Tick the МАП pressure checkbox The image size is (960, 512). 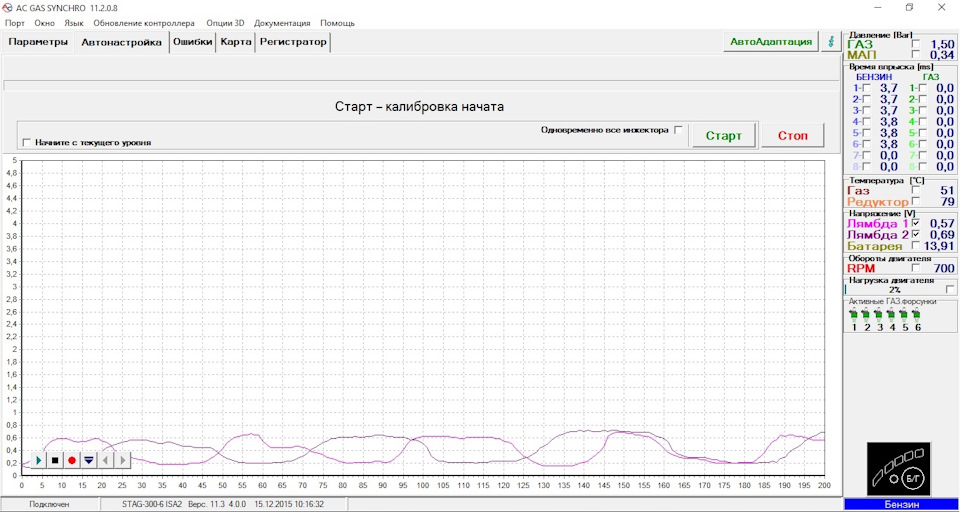click(x=916, y=56)
